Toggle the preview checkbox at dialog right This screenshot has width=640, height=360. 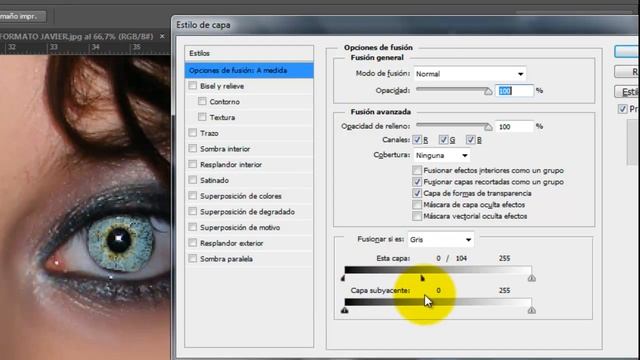pyautogui.click(x=622, y=109)
